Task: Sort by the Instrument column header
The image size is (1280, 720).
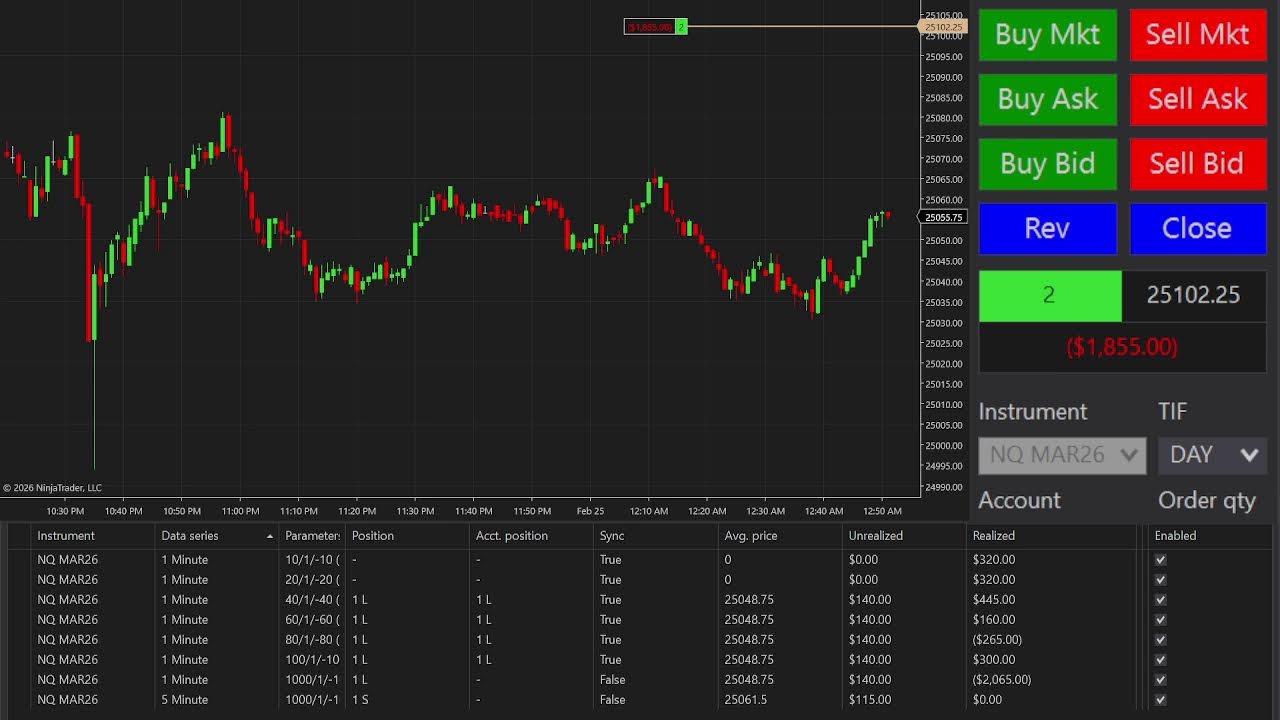Action: (66, 536)
